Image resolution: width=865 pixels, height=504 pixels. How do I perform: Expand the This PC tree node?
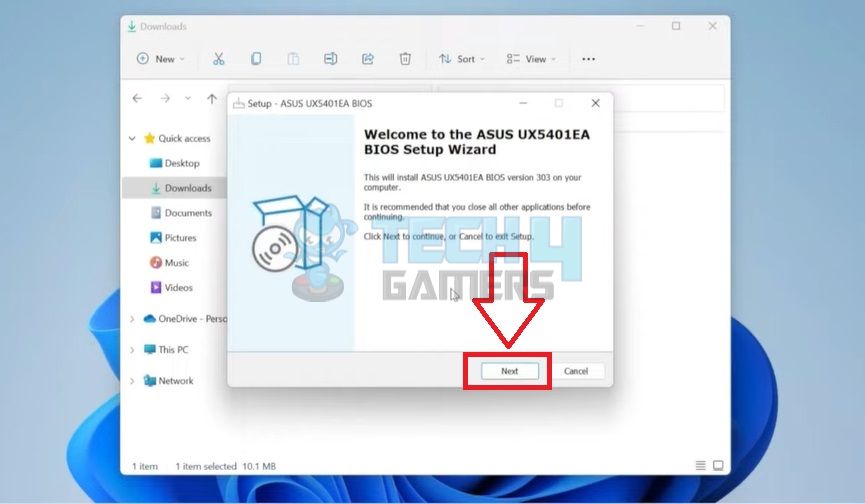[132, 350]
